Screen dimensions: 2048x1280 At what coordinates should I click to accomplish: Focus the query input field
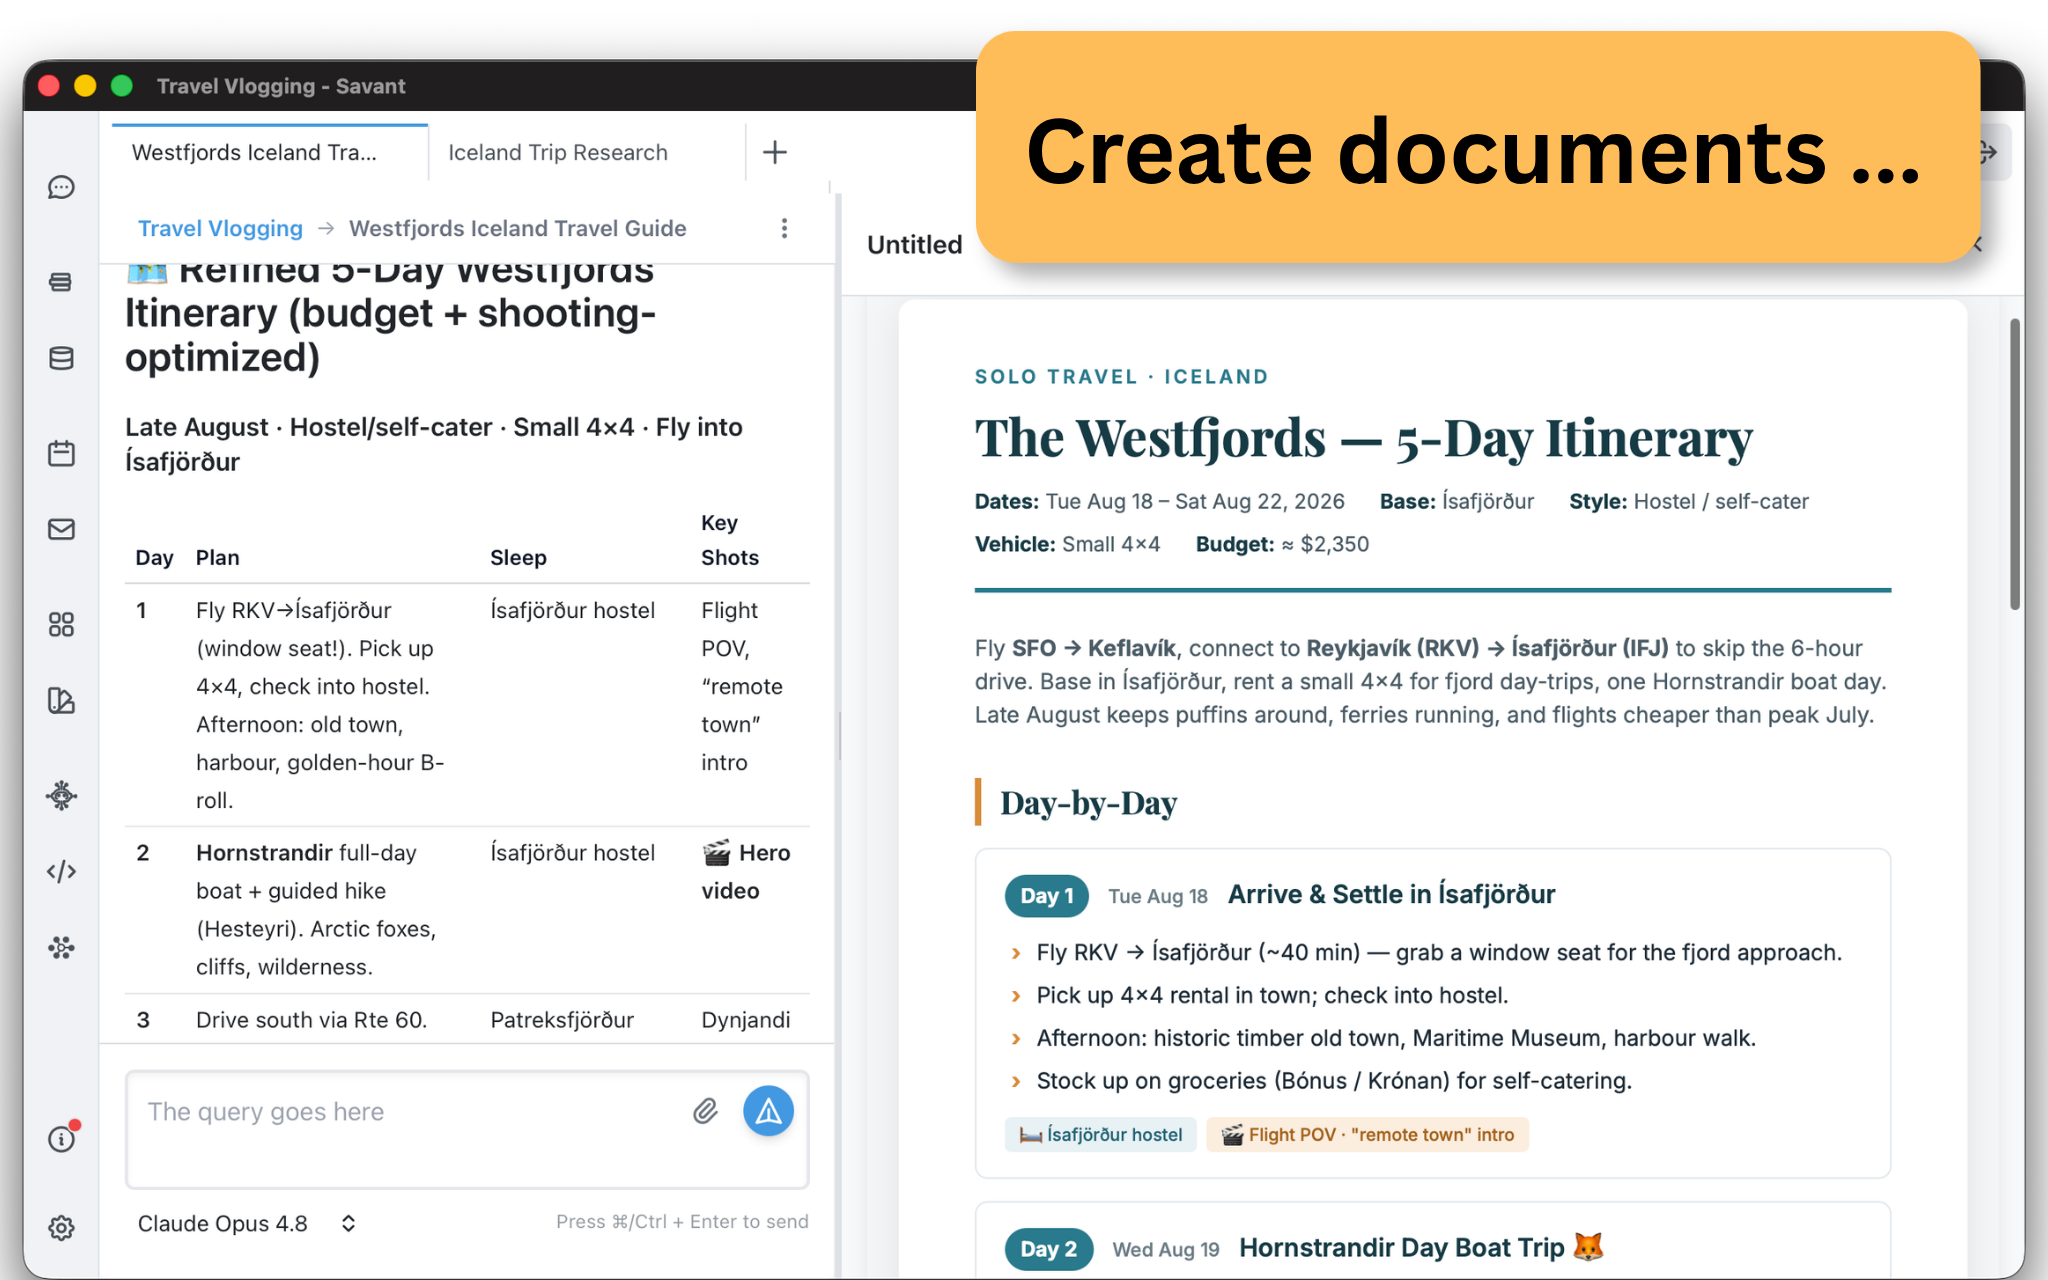(467, 1130)
